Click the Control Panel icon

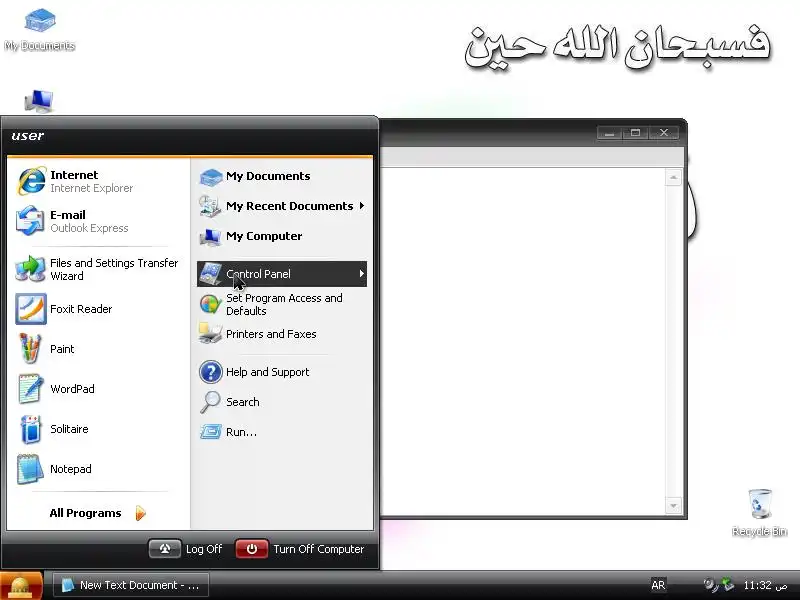(x=210, y=273)
